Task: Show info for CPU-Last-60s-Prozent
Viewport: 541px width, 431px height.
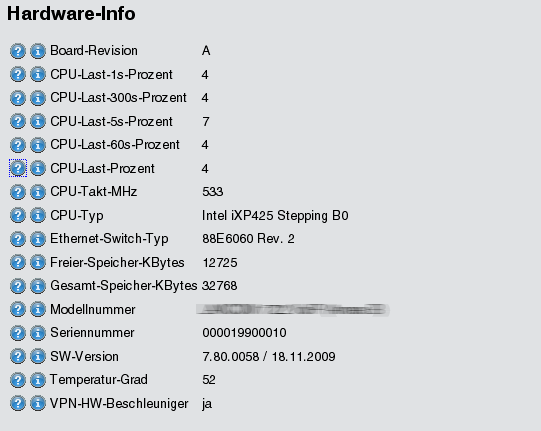Action: click(x=38, y=145)
